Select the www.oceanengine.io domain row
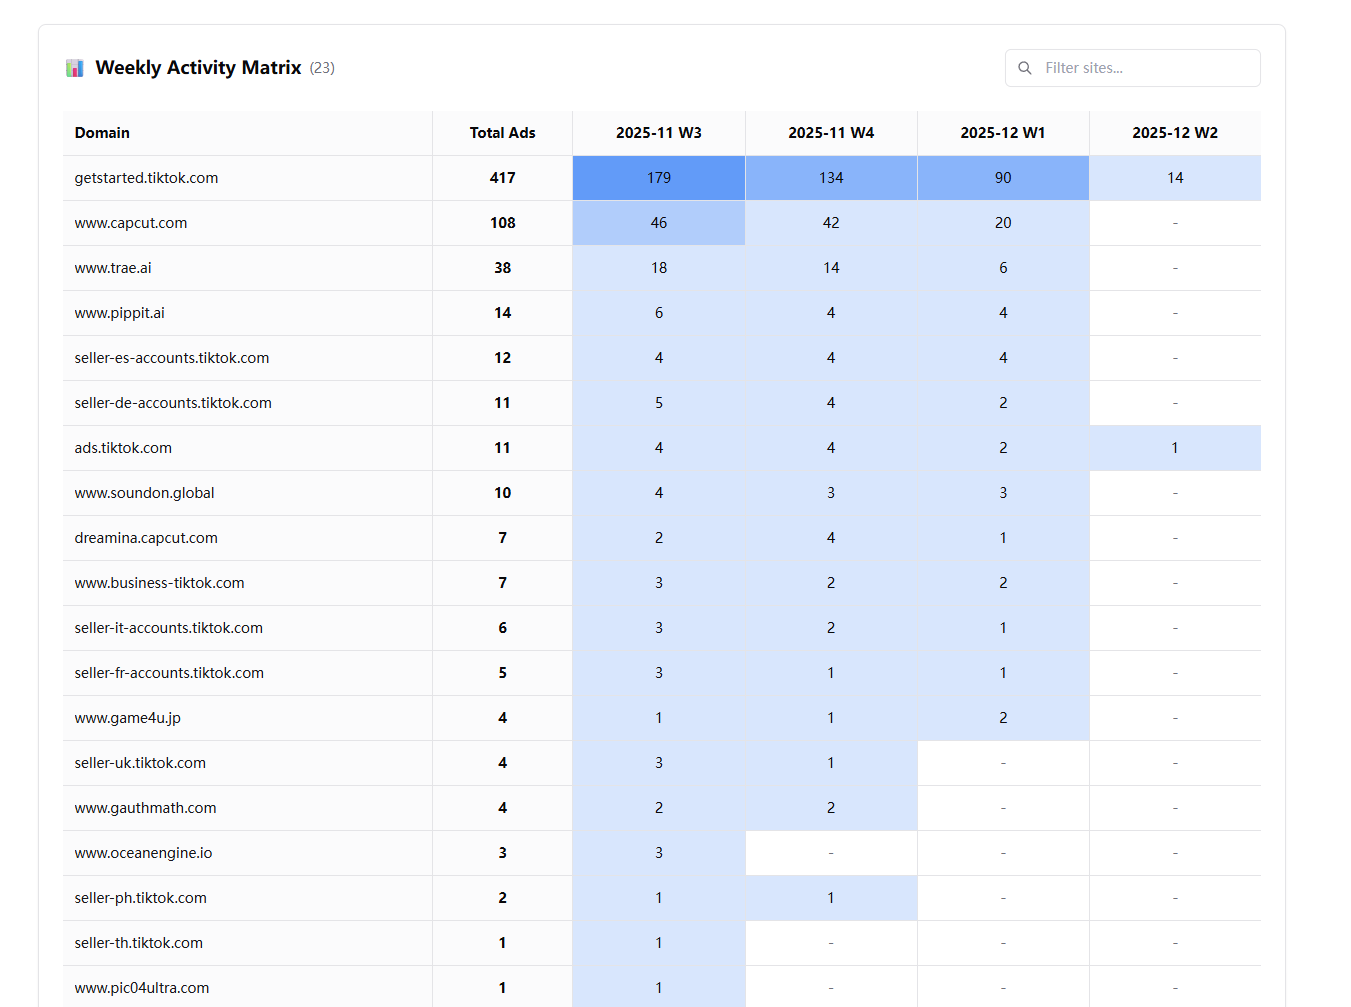The width and height of the screenshot is (1351, 1007). (x=662, y=853)
